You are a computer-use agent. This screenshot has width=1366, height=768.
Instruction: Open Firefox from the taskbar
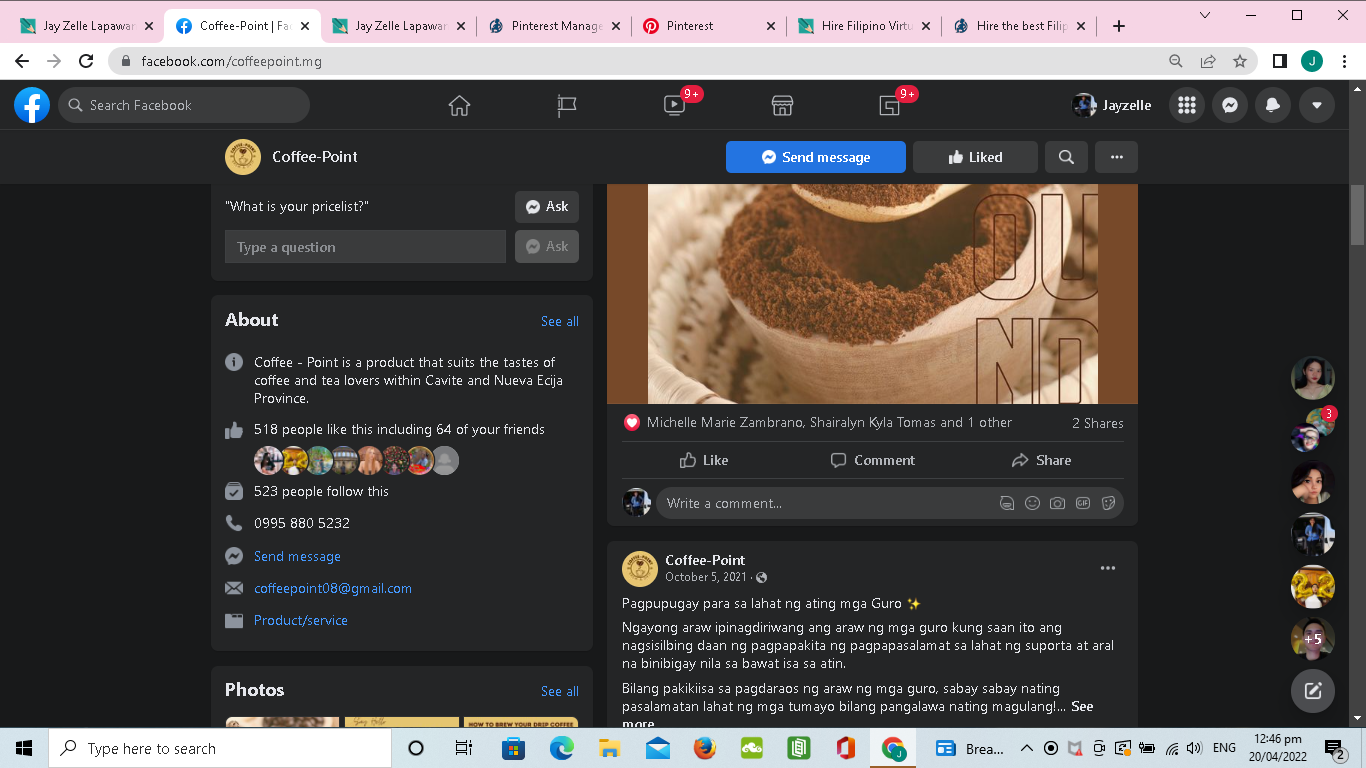(705, 748)
